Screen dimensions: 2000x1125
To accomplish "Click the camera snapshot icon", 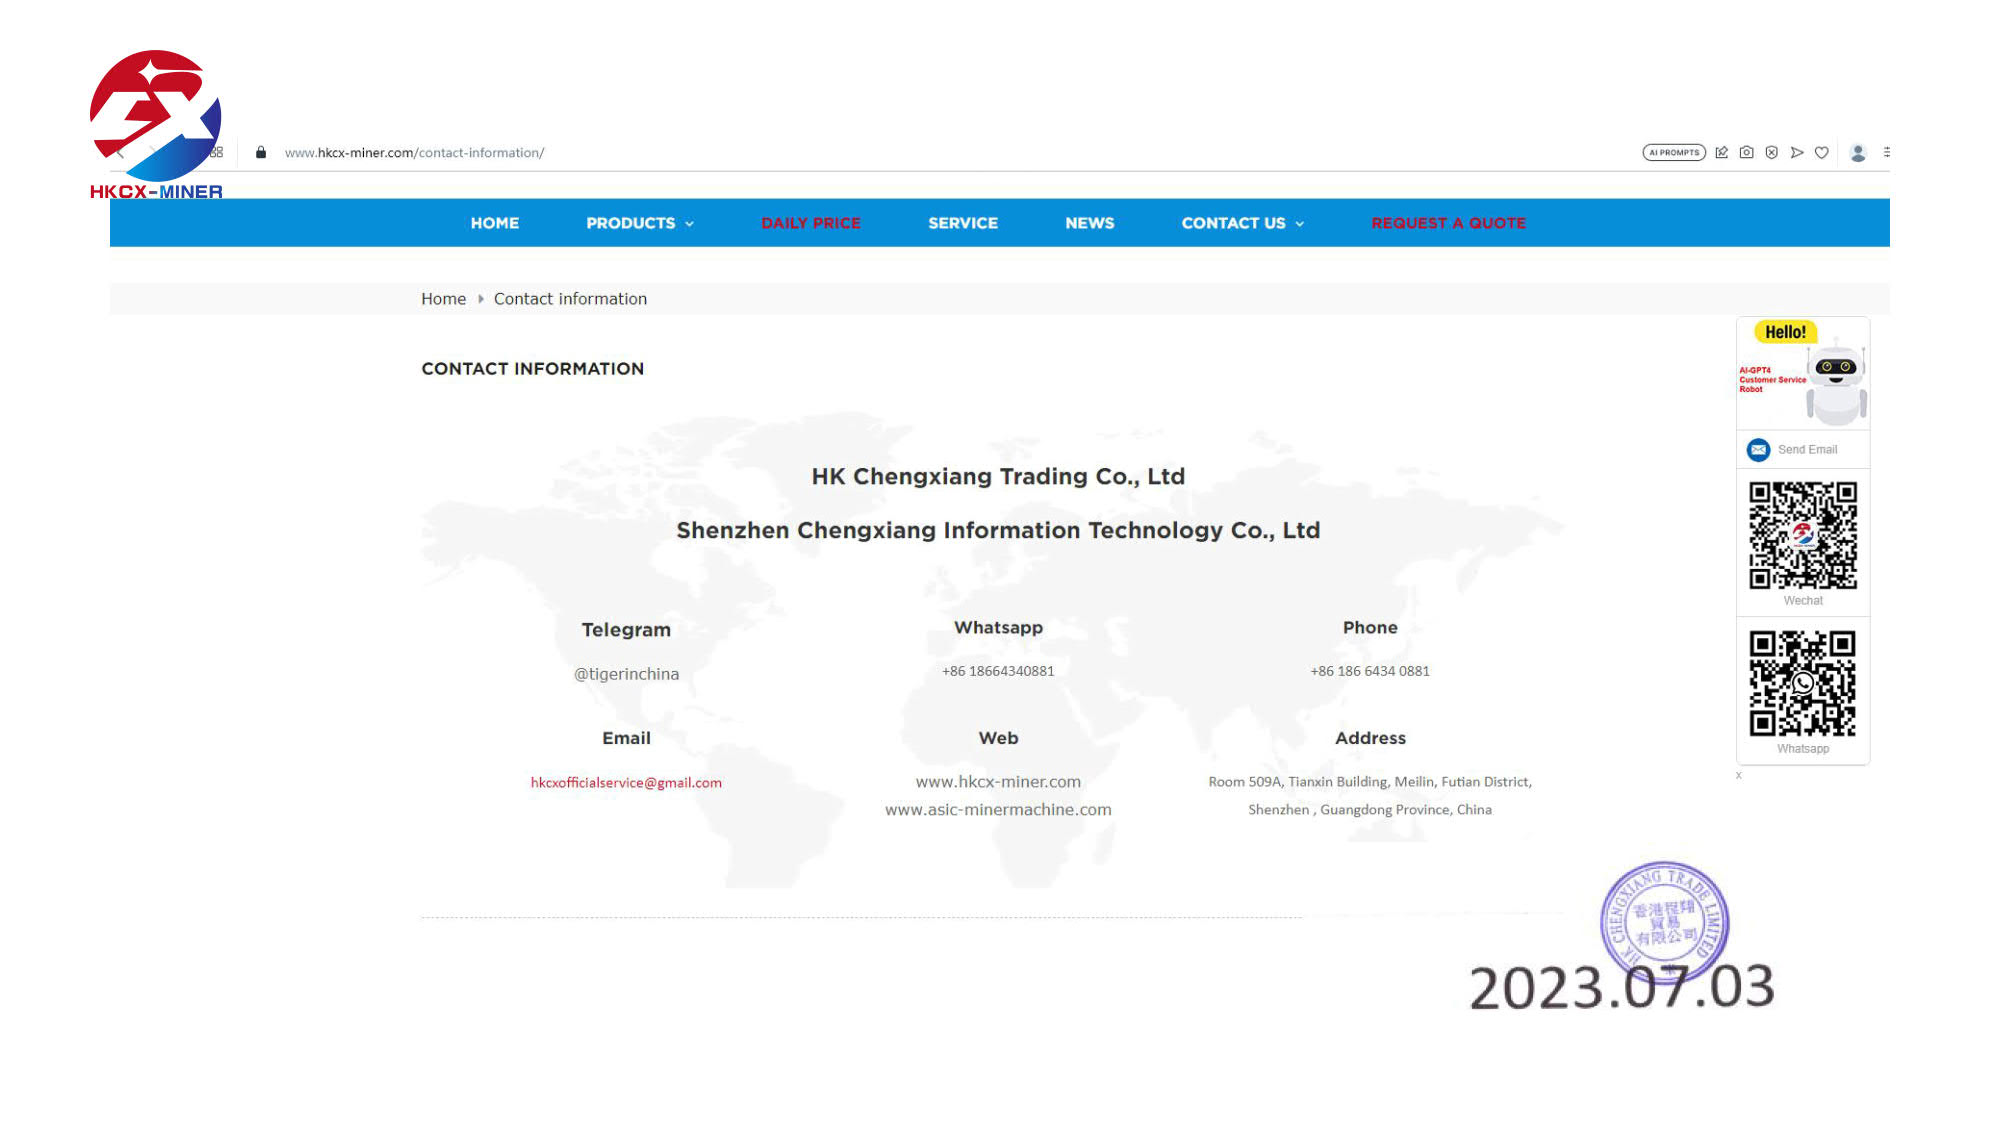I will click(x=1746, y=153).
